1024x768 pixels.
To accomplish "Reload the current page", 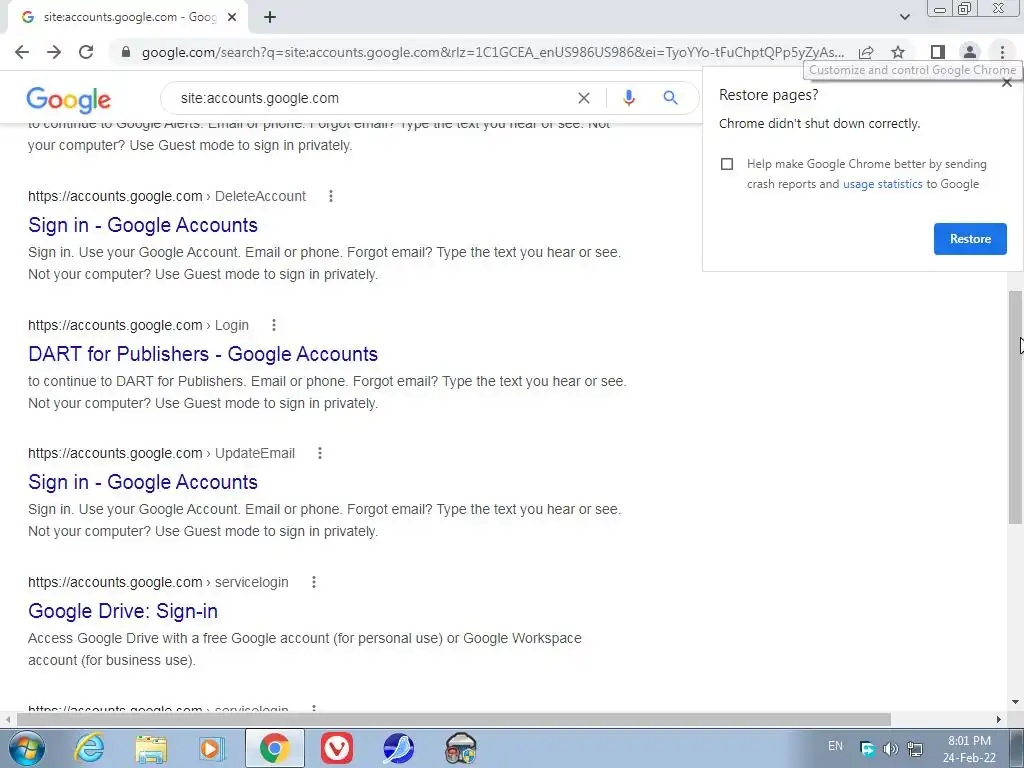I will click(86, 52).
